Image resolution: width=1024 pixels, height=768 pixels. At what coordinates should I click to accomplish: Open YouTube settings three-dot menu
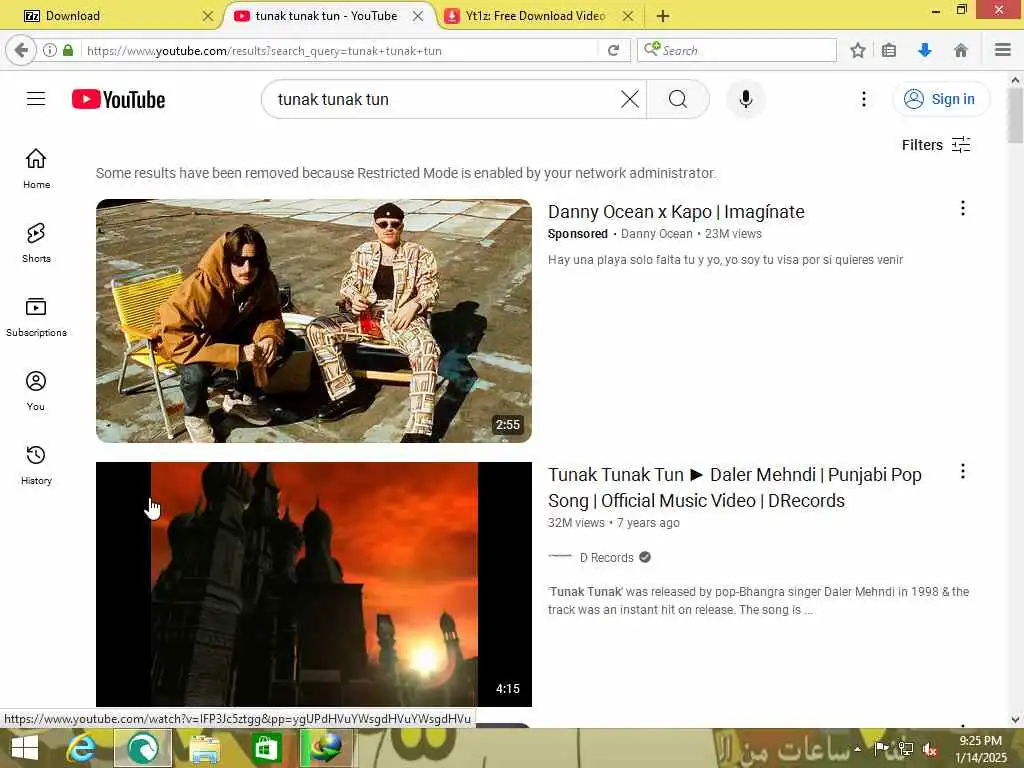pos(863,99)
